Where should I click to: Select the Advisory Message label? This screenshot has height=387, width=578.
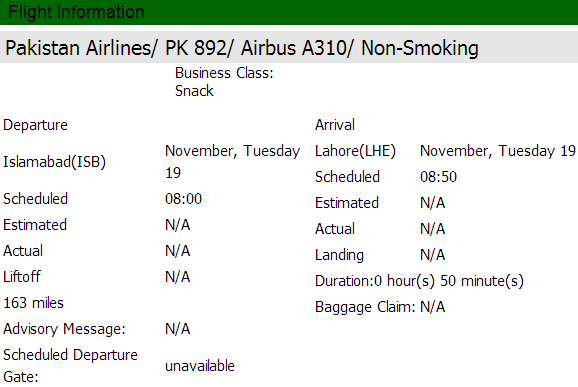click(x=65, y=329)
